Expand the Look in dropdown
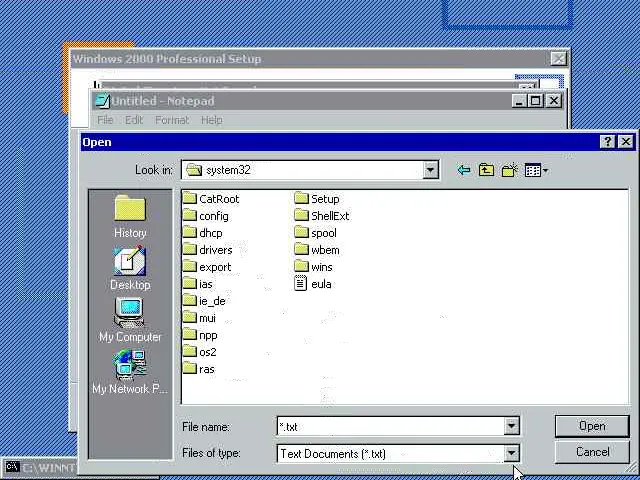 point(430,170)
